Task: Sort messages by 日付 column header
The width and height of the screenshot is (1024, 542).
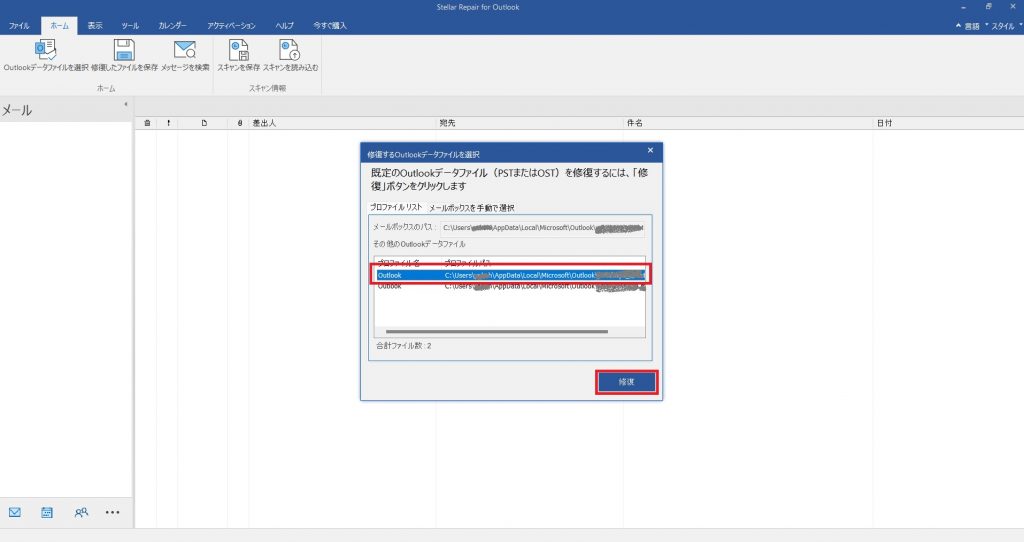Action: click(x=884, y=123)
